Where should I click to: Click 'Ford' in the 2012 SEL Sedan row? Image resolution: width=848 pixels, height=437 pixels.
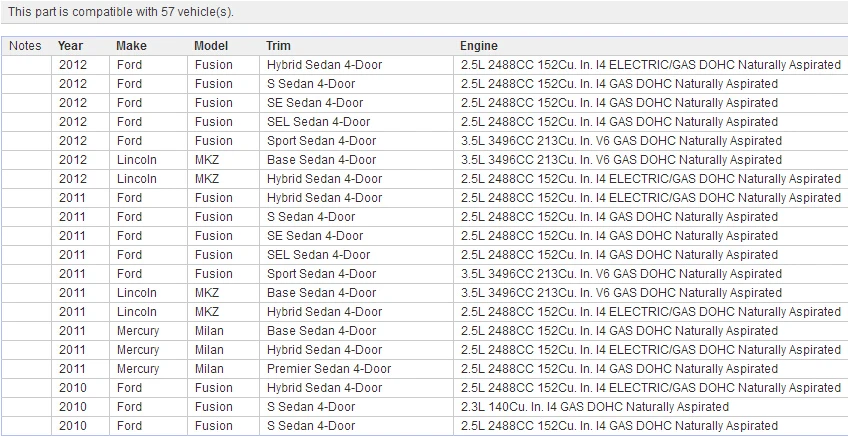(129, 122)
